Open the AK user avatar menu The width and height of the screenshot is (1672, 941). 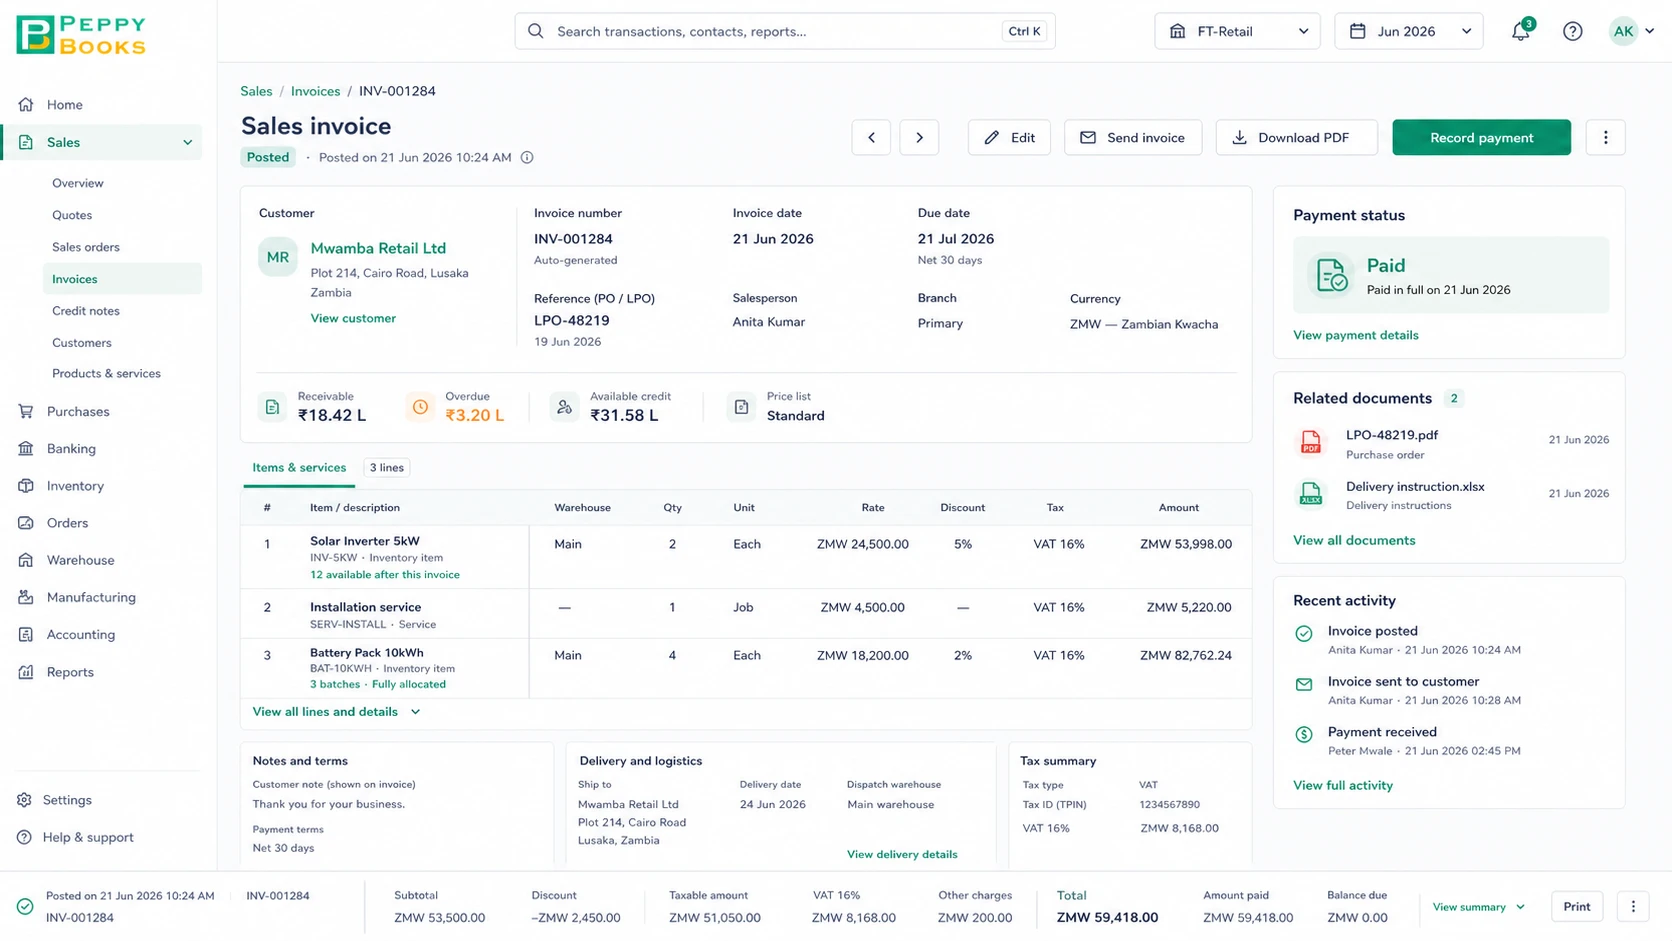pyautogui.click(x=1631, y=31)
